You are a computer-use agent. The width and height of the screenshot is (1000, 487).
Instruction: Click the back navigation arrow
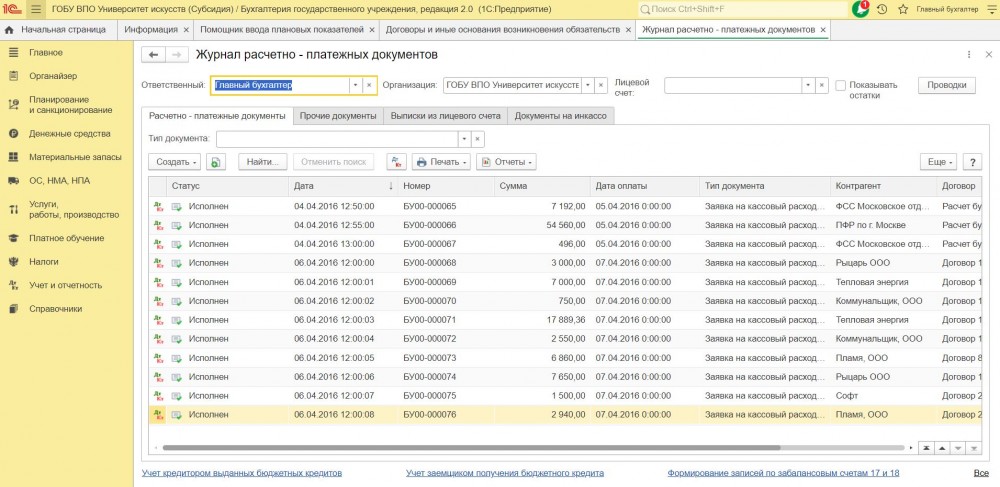(x=154, y=54)
